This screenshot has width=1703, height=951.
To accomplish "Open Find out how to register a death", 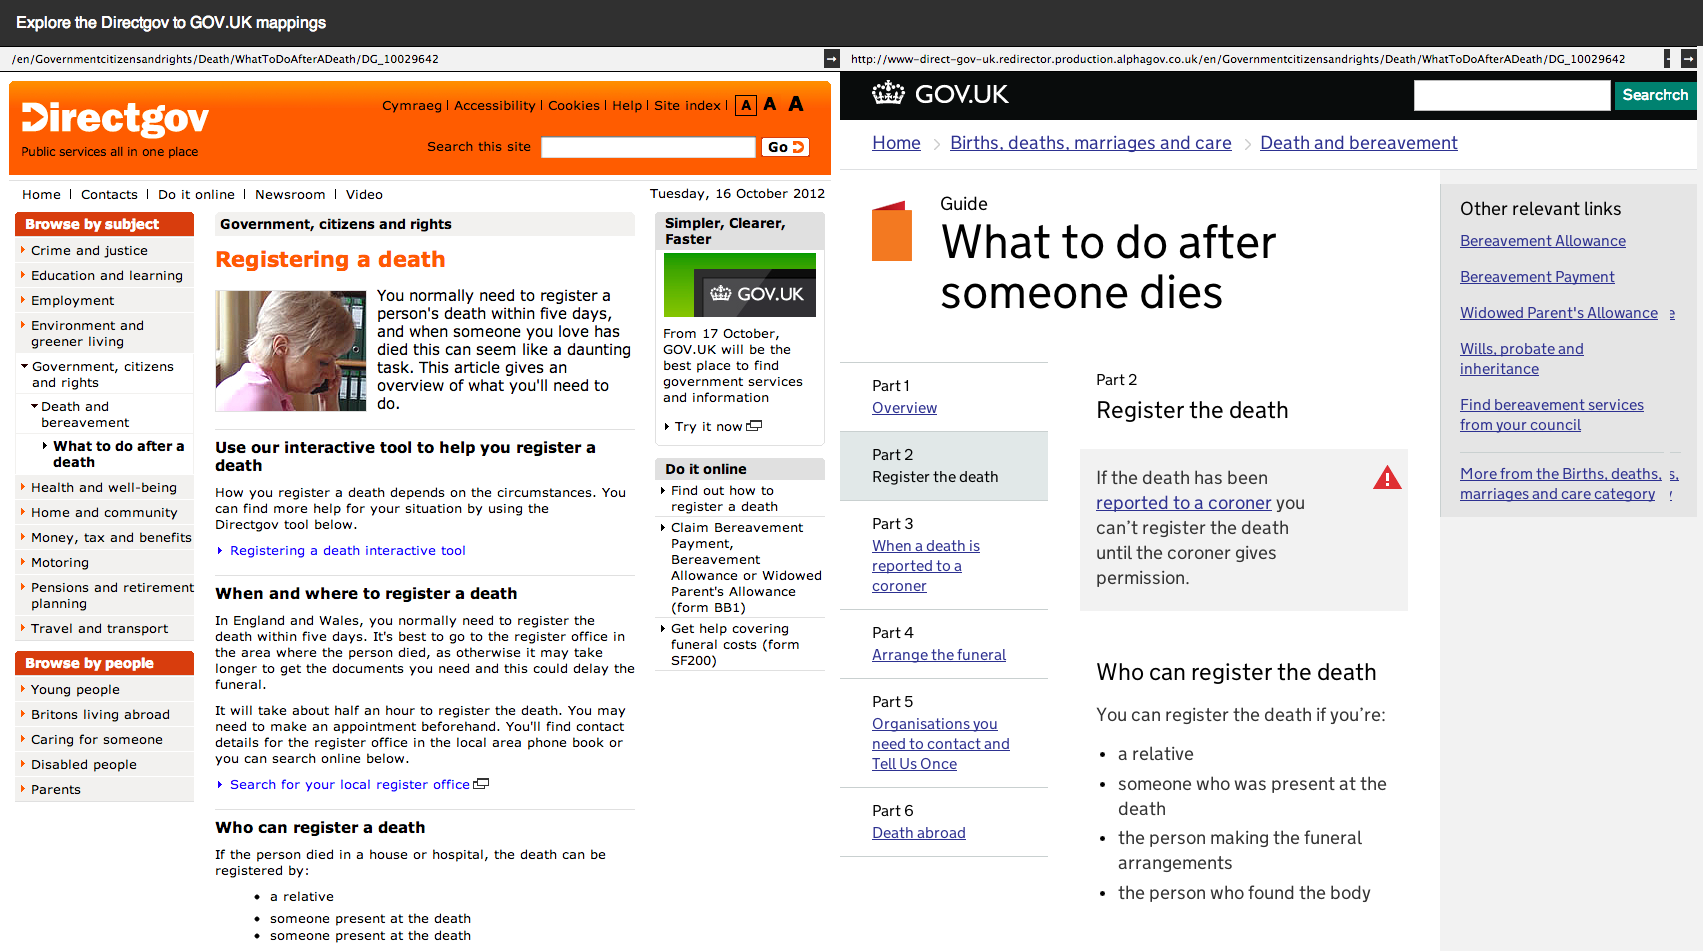I will pyautogui.click(x=724, y=499).
